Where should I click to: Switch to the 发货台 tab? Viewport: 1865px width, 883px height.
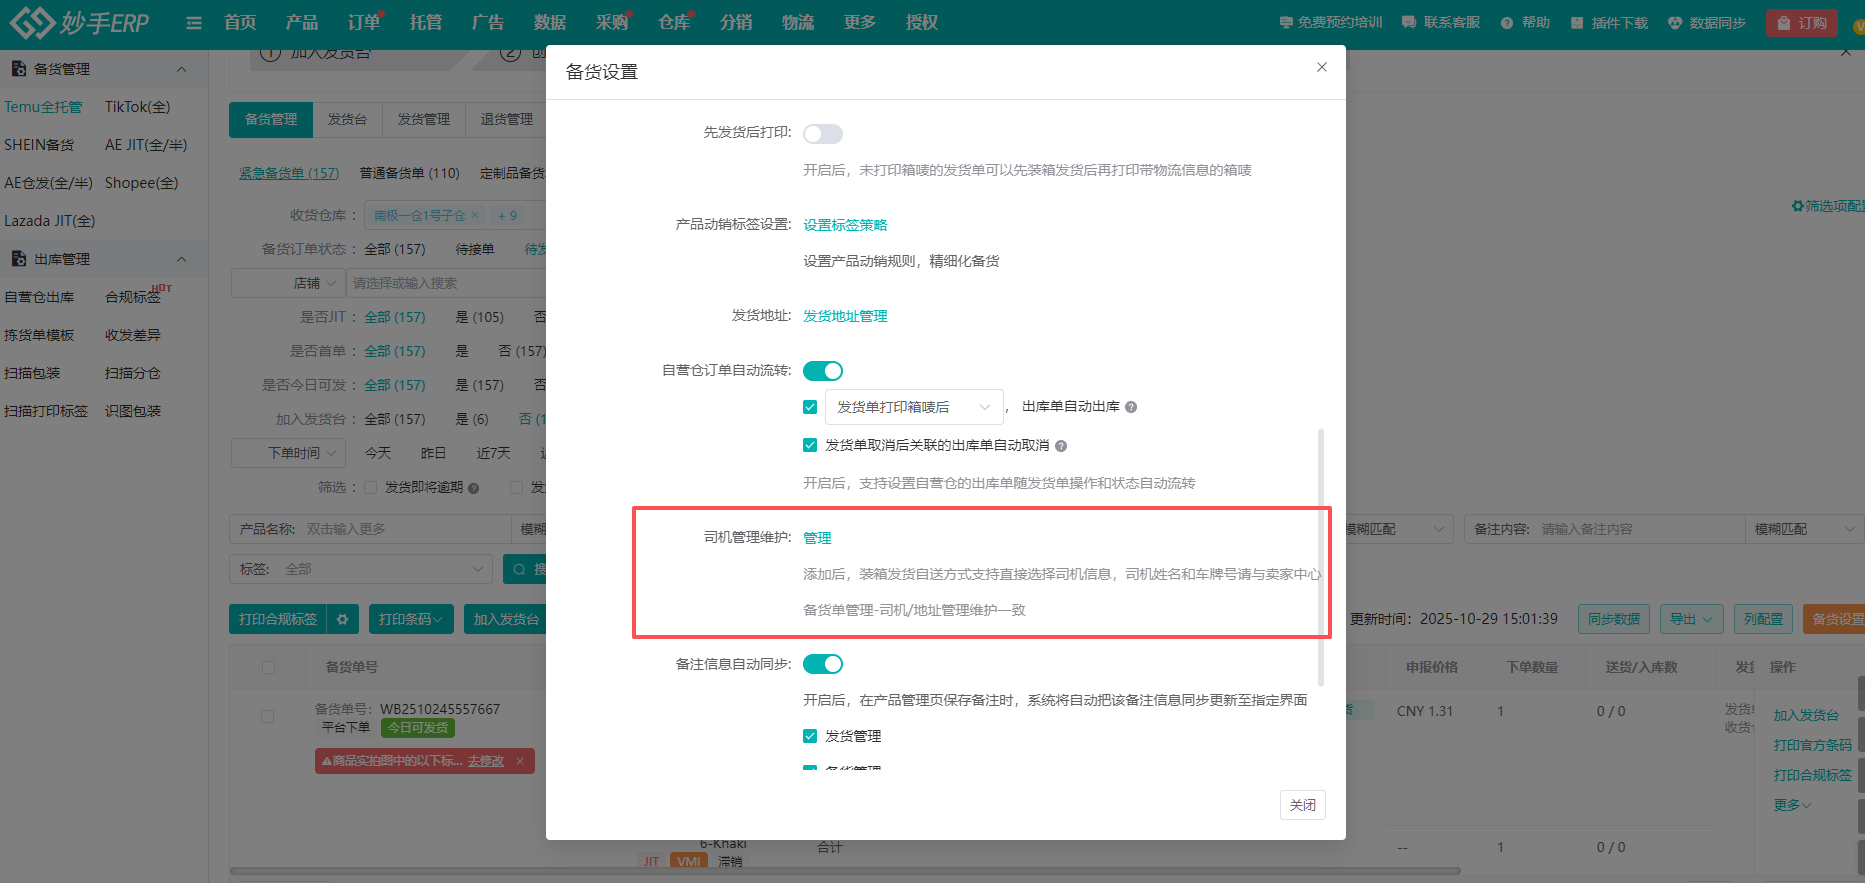click(x=347, y=119)
